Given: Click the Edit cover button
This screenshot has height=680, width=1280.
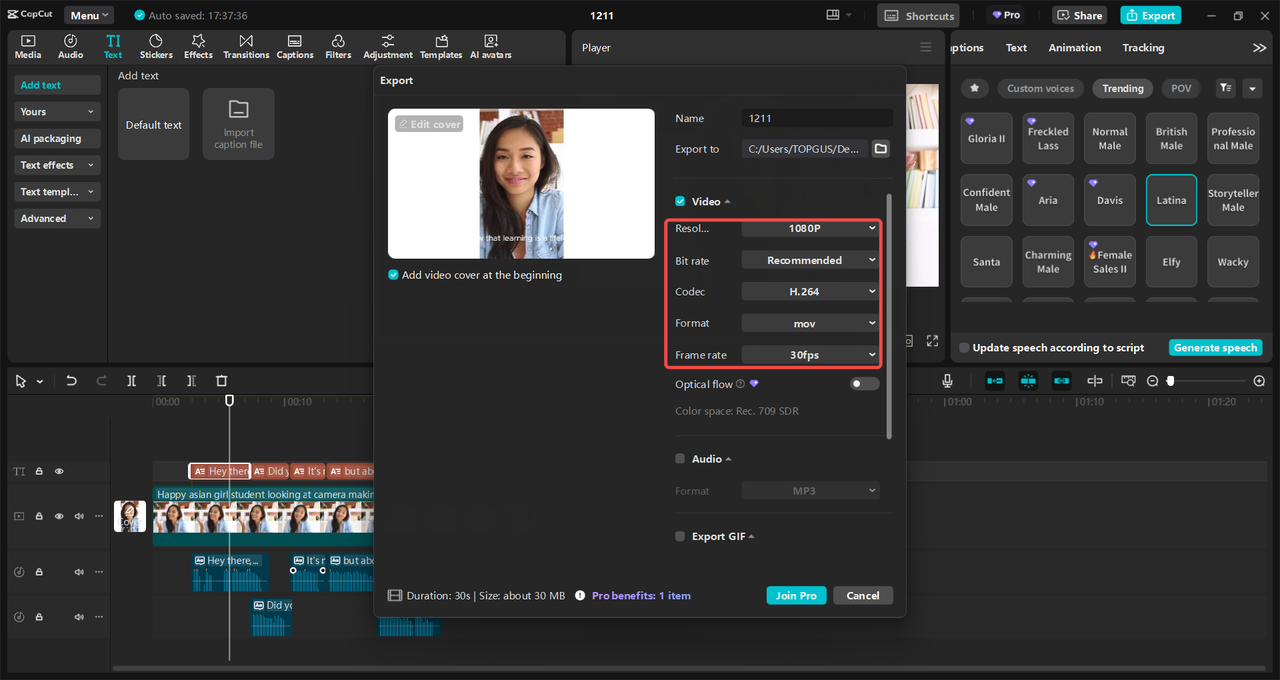Looking at the screenshot, I should (428, 124).
